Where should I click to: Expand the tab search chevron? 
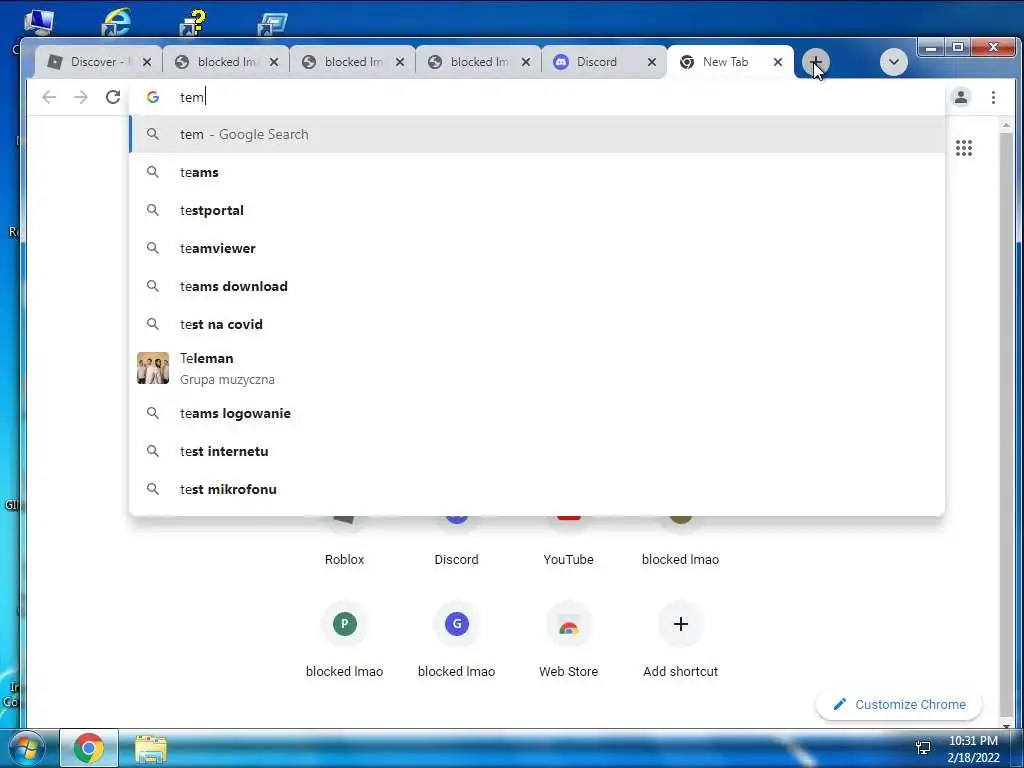click(893, 63)
